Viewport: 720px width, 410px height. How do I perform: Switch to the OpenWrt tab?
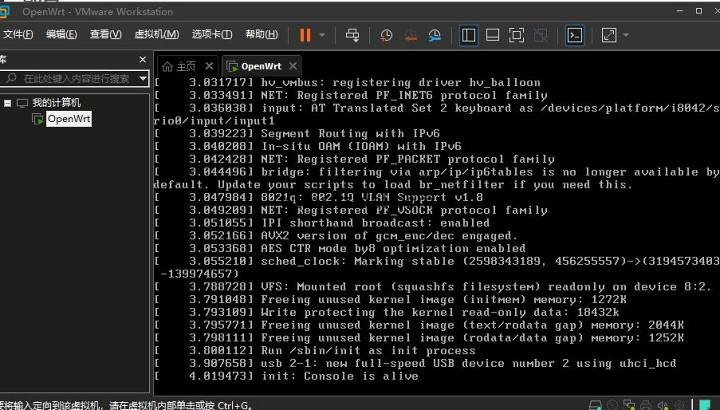click(261, 67)
